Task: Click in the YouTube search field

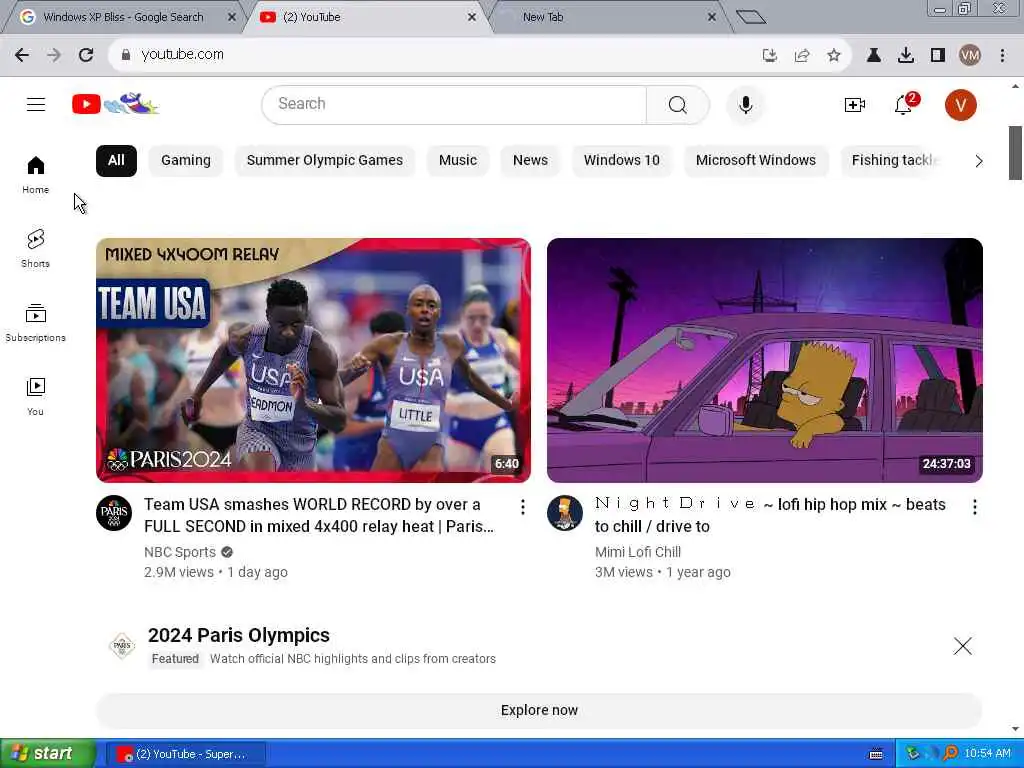Action: 455,104
